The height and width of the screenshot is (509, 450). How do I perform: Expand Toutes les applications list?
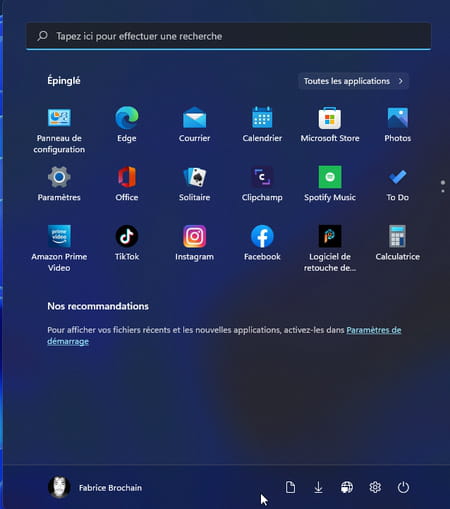[353, 81]
